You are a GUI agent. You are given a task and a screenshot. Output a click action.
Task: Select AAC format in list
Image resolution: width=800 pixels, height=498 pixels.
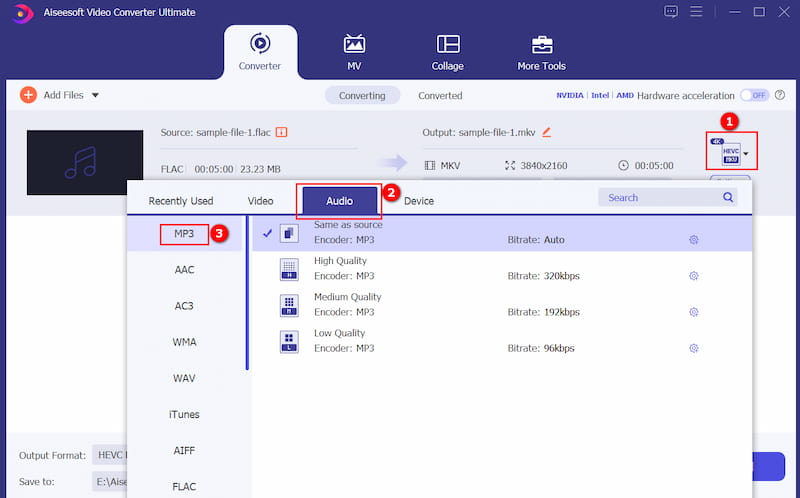tap(184, 270)
